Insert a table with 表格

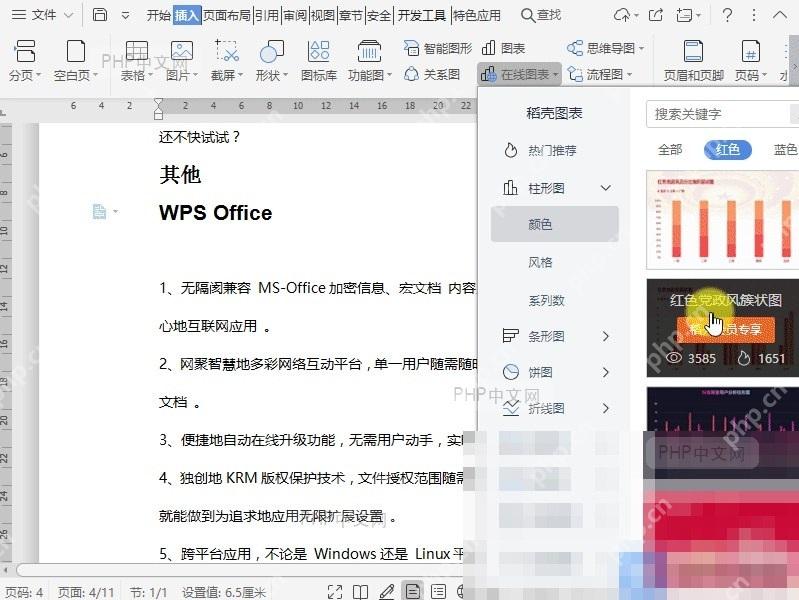click(137, 61)
